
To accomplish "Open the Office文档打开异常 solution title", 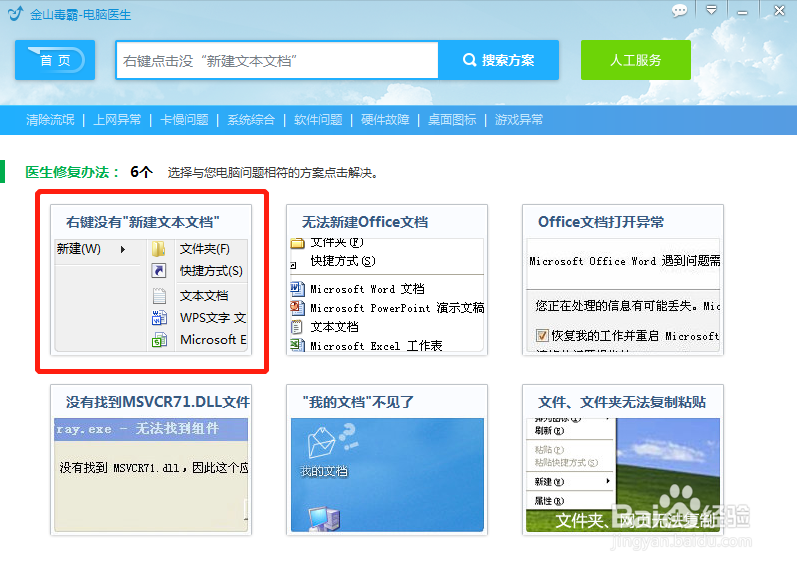I will (x=601, y=222).
